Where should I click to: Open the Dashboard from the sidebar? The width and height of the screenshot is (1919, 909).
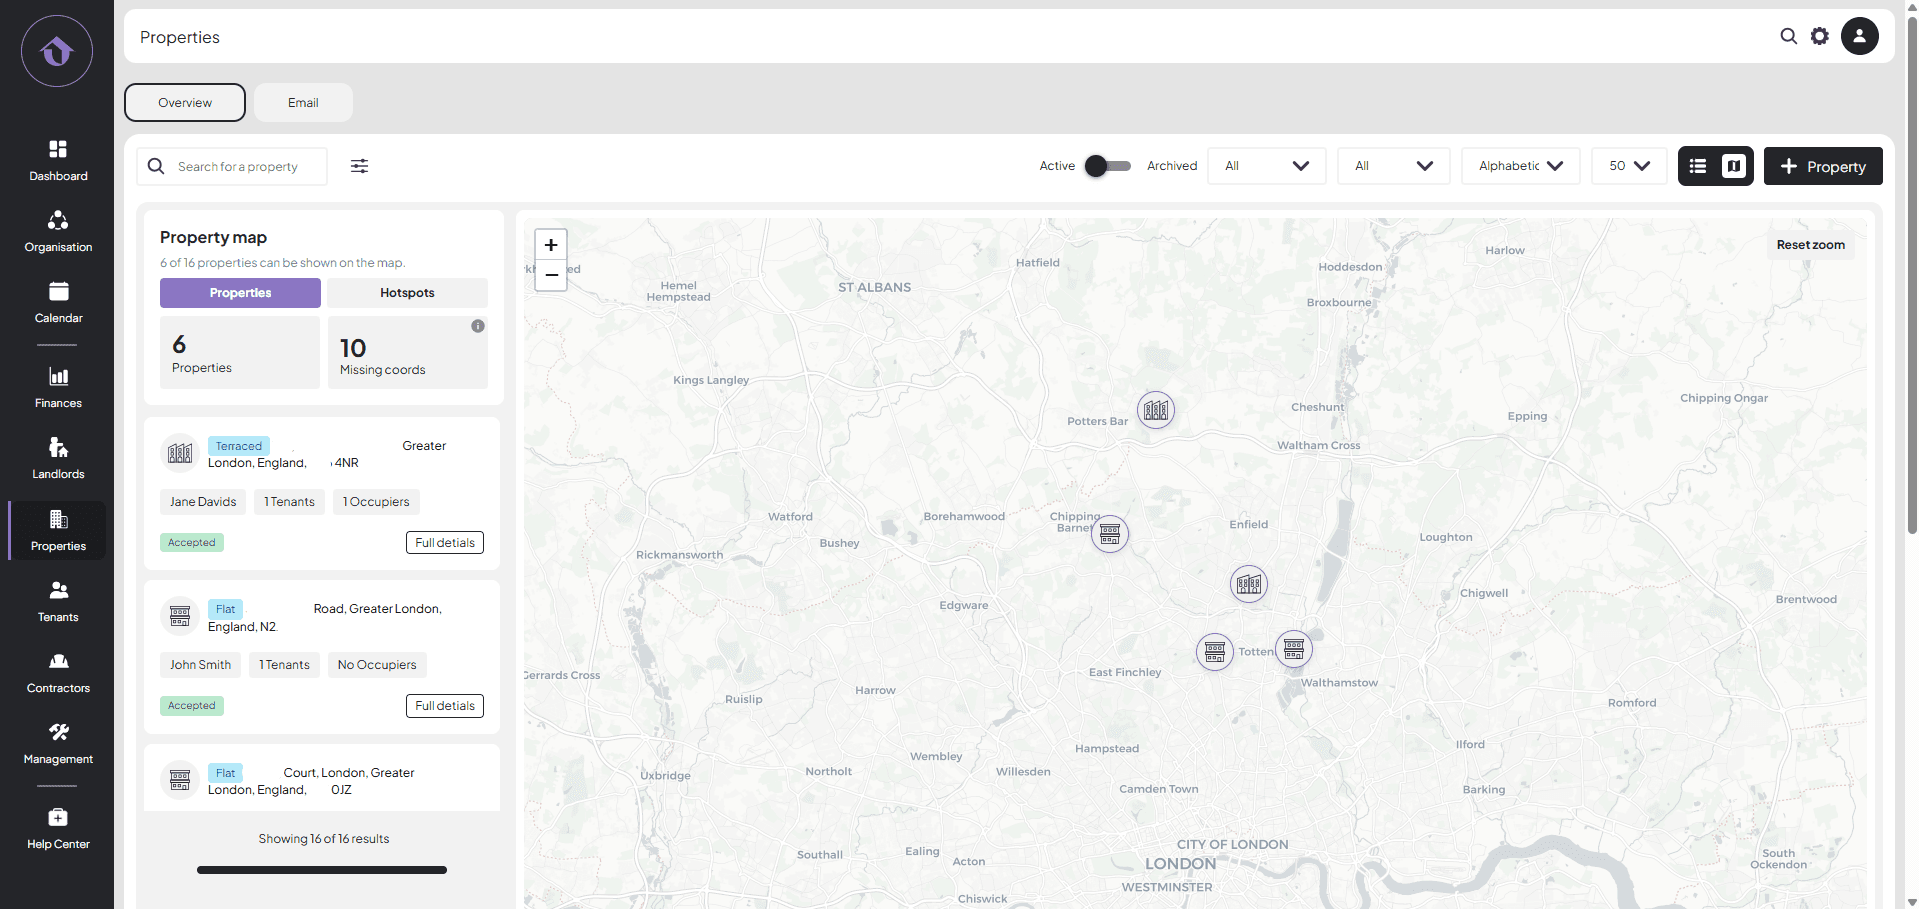57,160
